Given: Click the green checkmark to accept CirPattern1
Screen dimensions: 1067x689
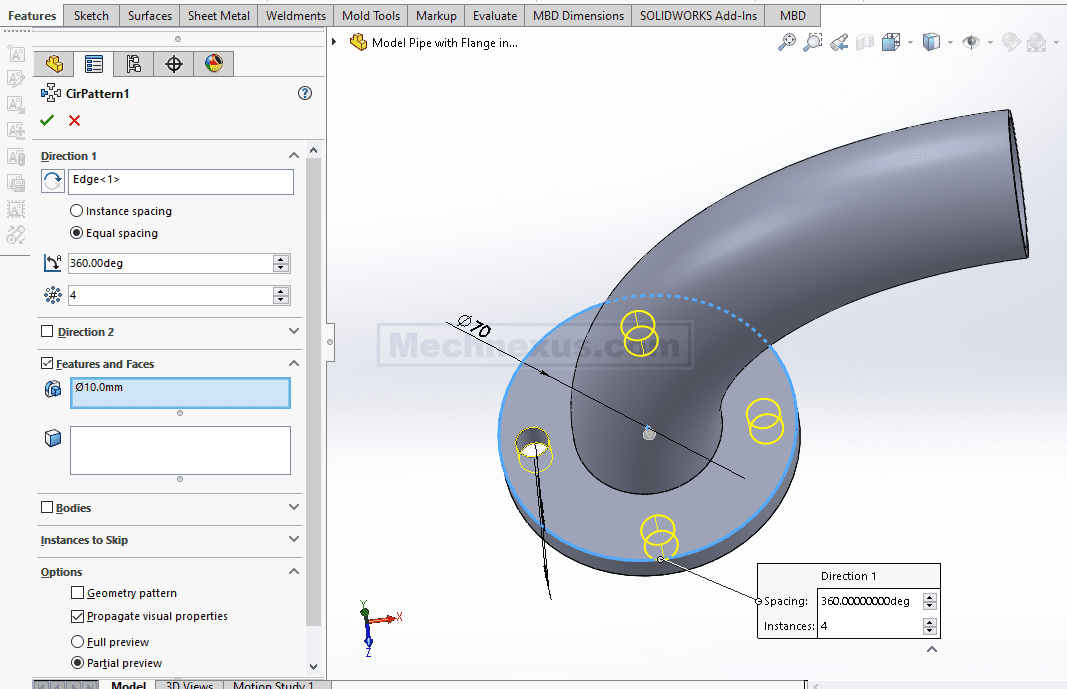Looking at the screenshot, I should tap(46, 121).
